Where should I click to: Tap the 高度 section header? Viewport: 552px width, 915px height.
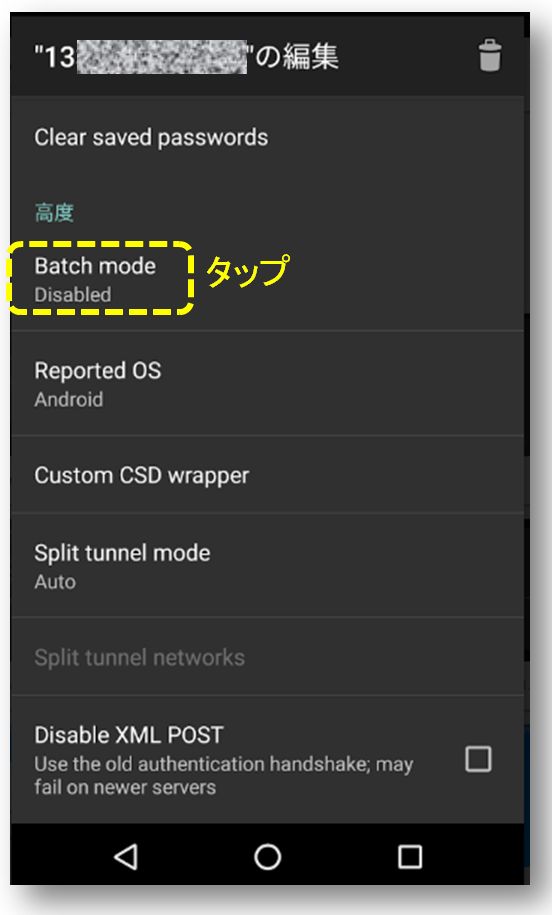(x=54, y=212)
